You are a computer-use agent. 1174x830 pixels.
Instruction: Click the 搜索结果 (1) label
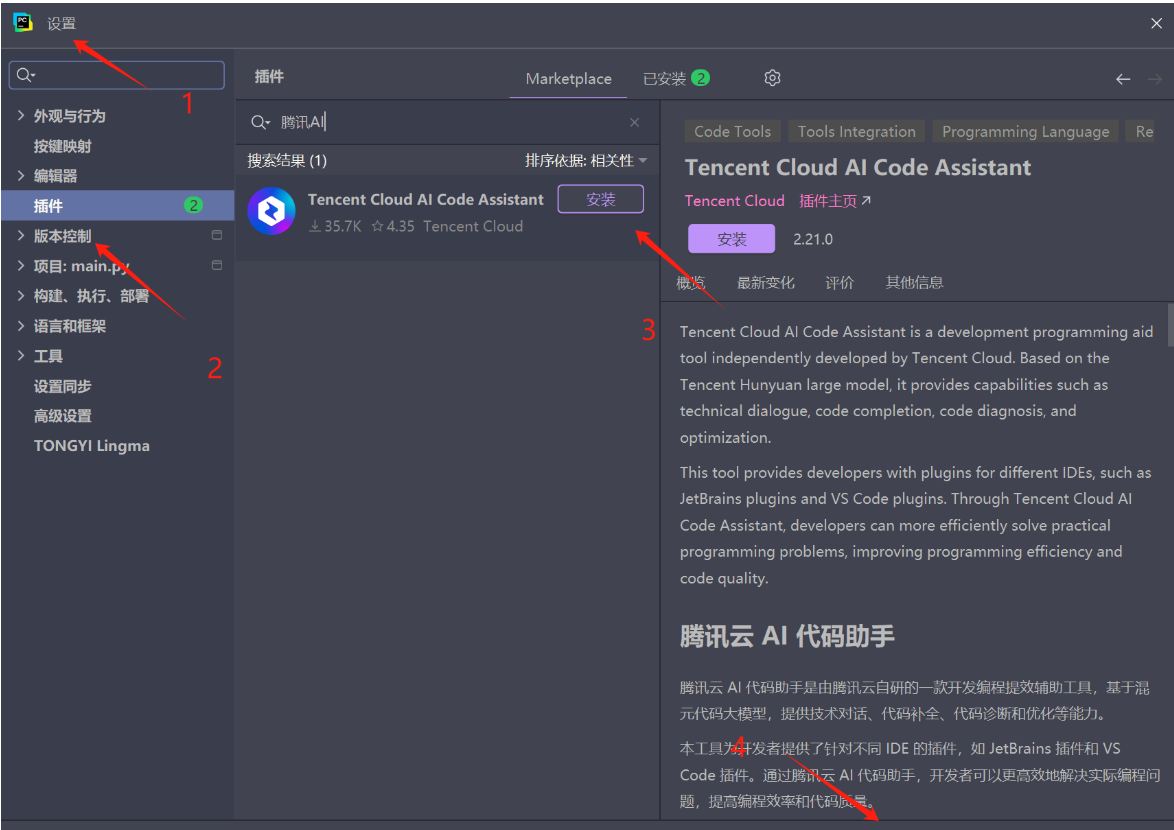287,160
